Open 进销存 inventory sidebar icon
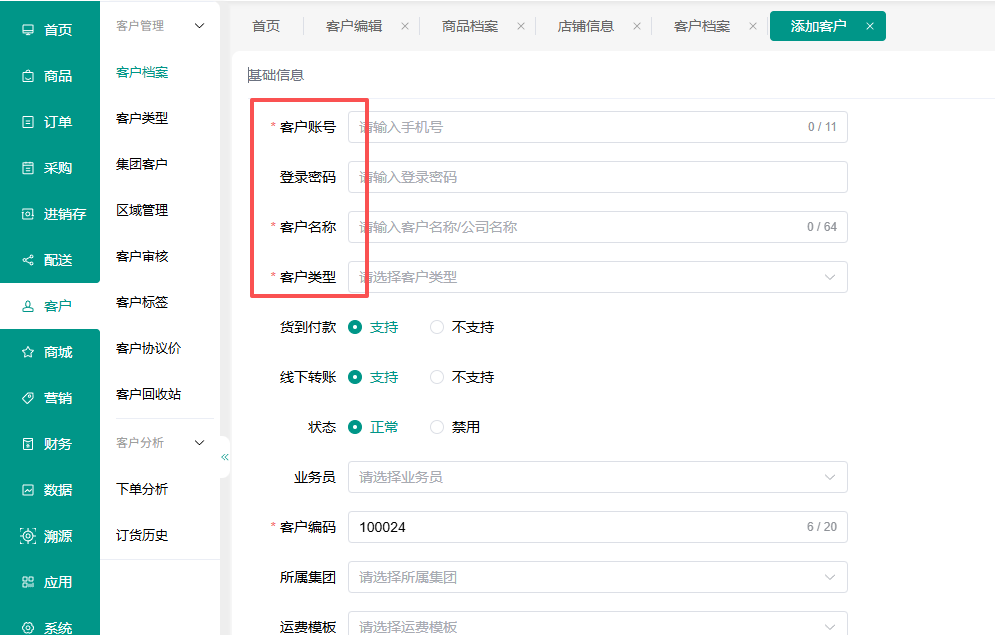Viewport: 995px width, 635px height. [28, 214]
